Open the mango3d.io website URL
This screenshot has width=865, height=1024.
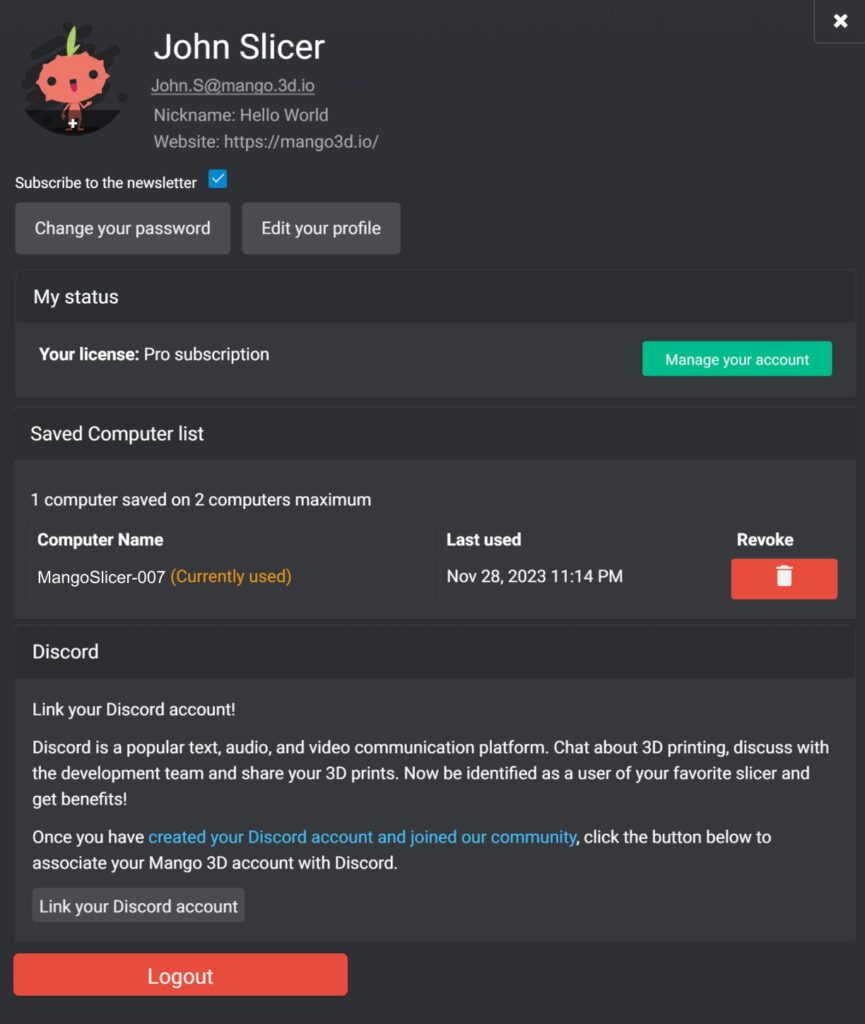(301, 142)
